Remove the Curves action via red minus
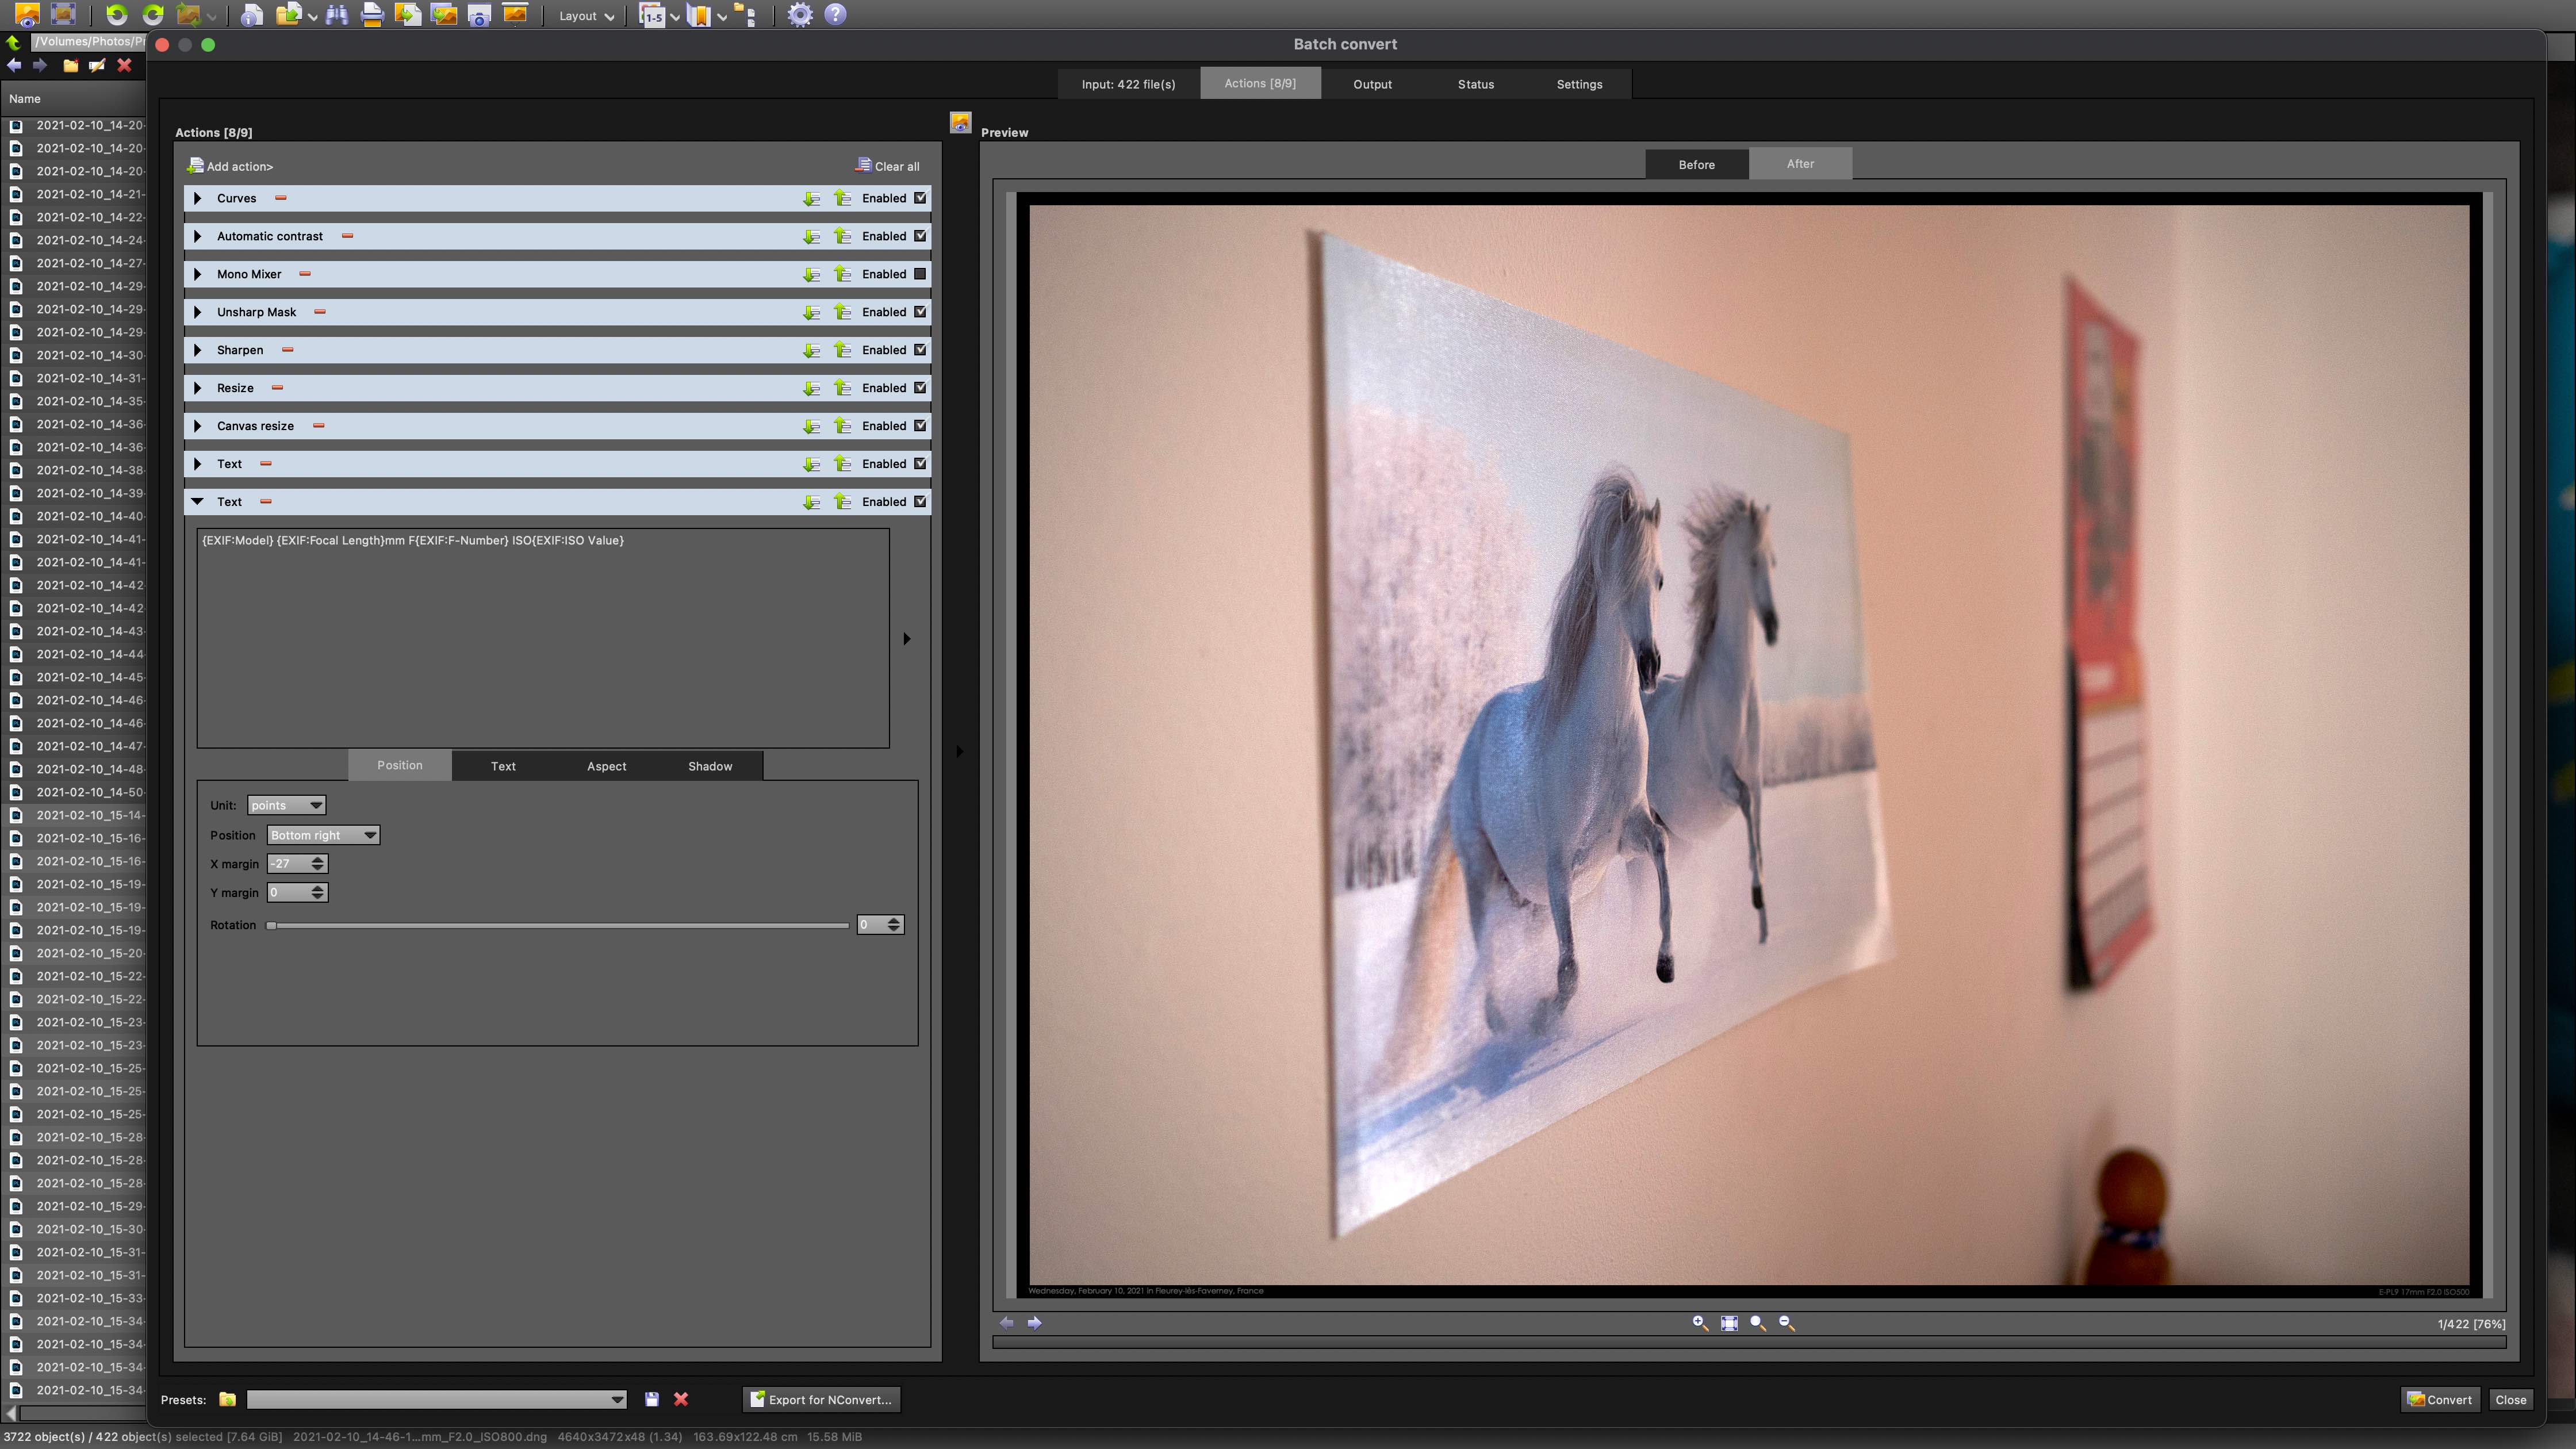This screenshot has height=1449, width=2576. (x=281, y=198)
